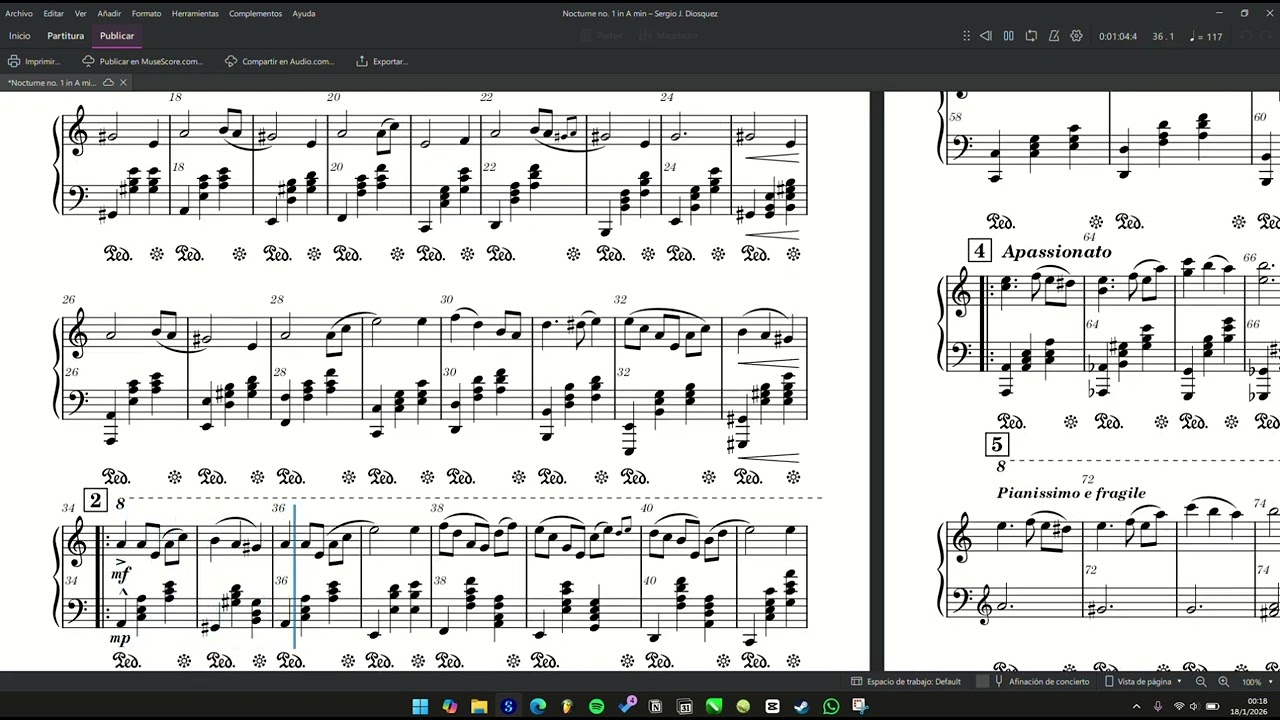Select the Pianissimo e fragile text
Image resolution: width=1280 pixels, height=720 pixels.
click(1071, 493)
